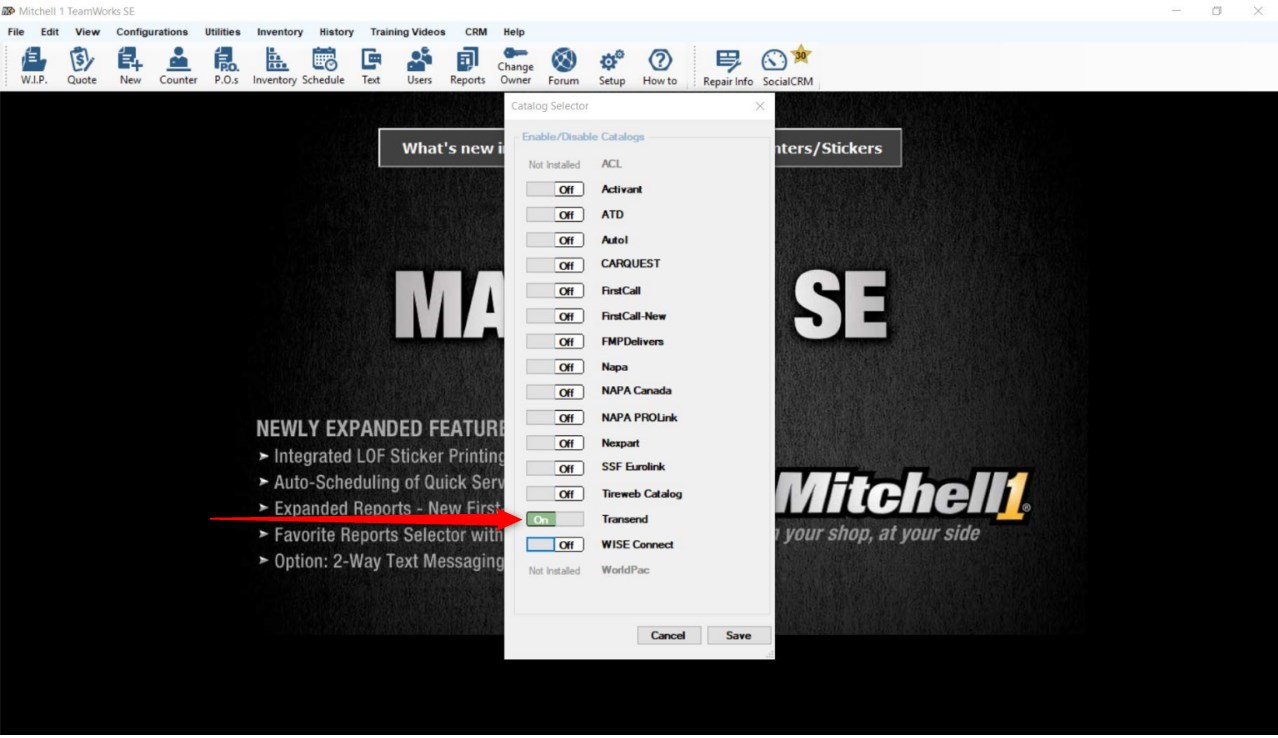Toggle the WISE Connect switch
Viewport: 1278px width, 738px height.
[555, 545]
